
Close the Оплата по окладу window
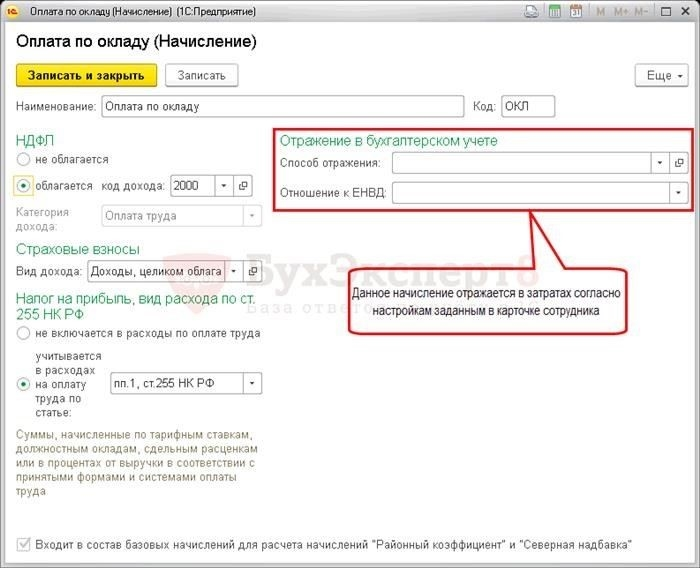click(x=685, y=12)
